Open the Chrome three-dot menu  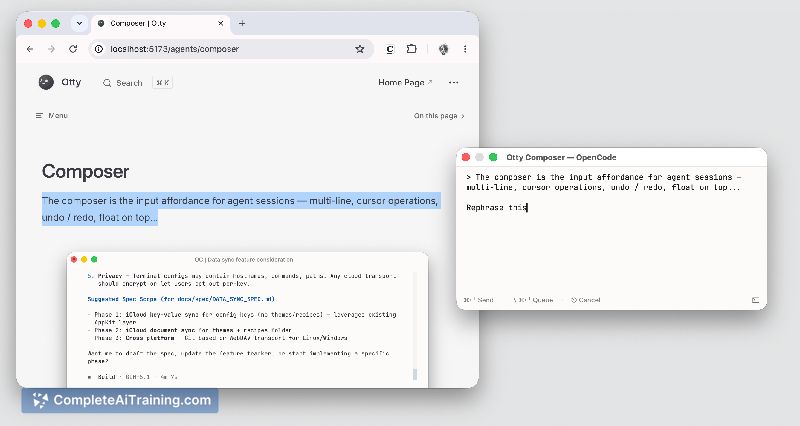tap(465, 49)
